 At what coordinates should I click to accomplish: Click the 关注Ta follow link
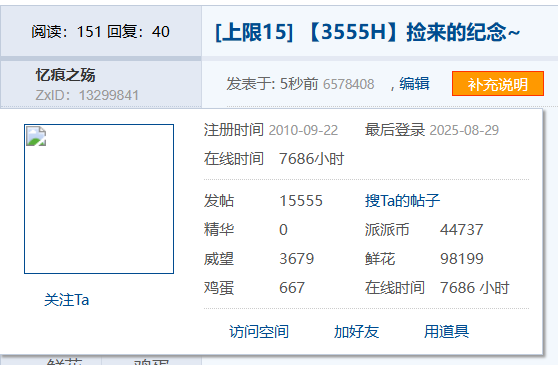point(67,300)
